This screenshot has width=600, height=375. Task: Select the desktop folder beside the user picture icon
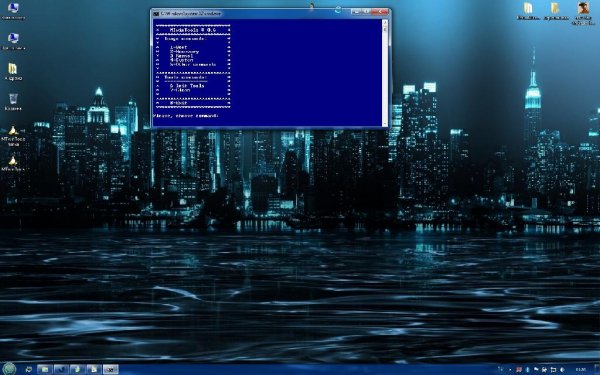(555, 11)
